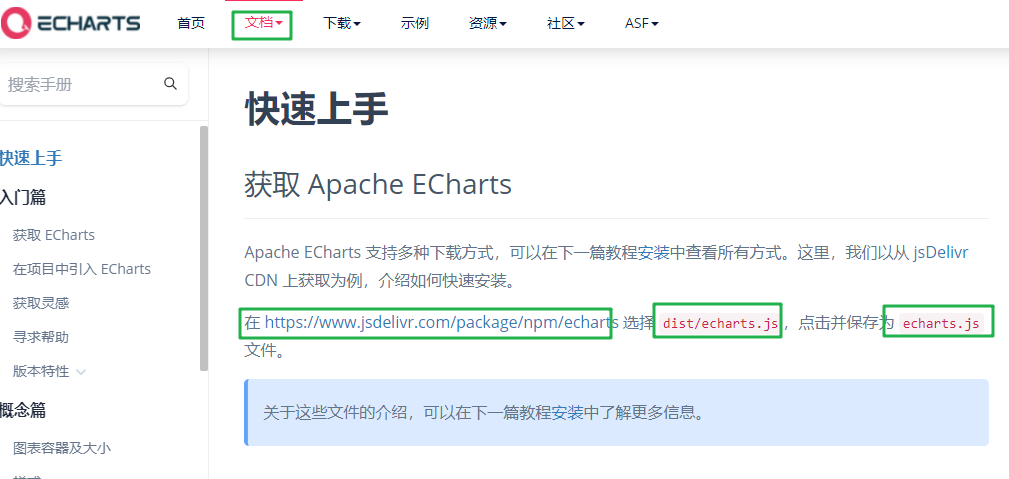This screenshot has width=1009, height=479.
Task: Follow the 安装 link in blue note
Action: pos(568,412)
